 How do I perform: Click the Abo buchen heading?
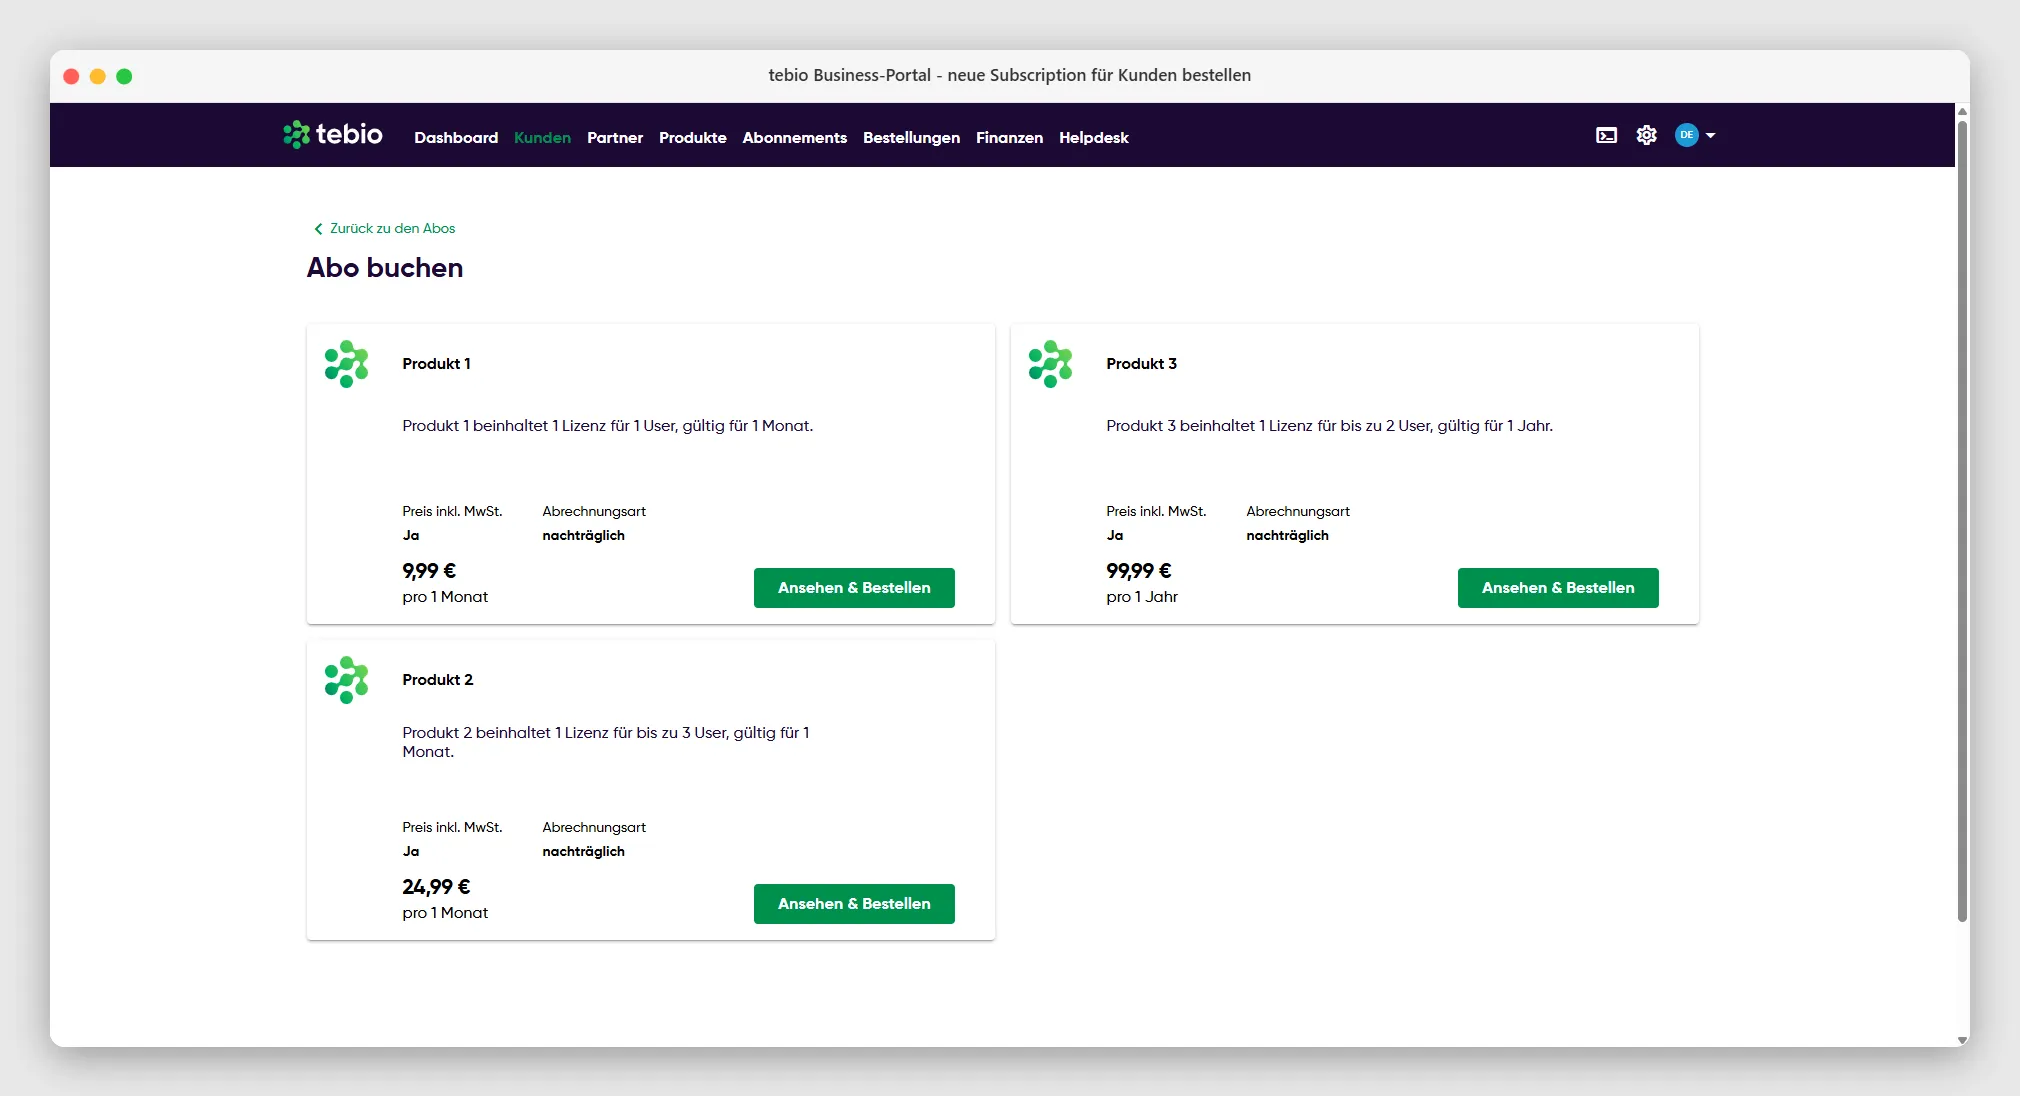coord(385,268)
